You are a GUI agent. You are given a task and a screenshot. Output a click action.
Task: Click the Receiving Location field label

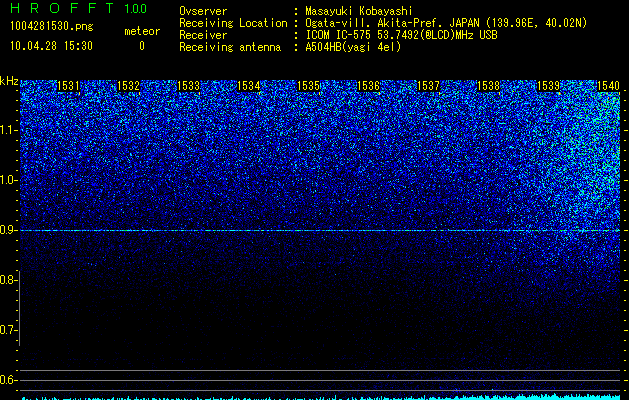233,23
